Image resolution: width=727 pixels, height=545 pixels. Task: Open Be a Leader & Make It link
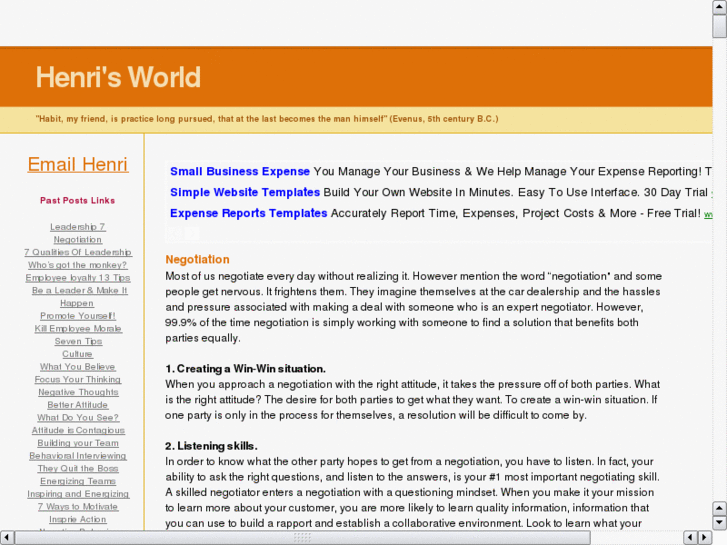[79, 290]
